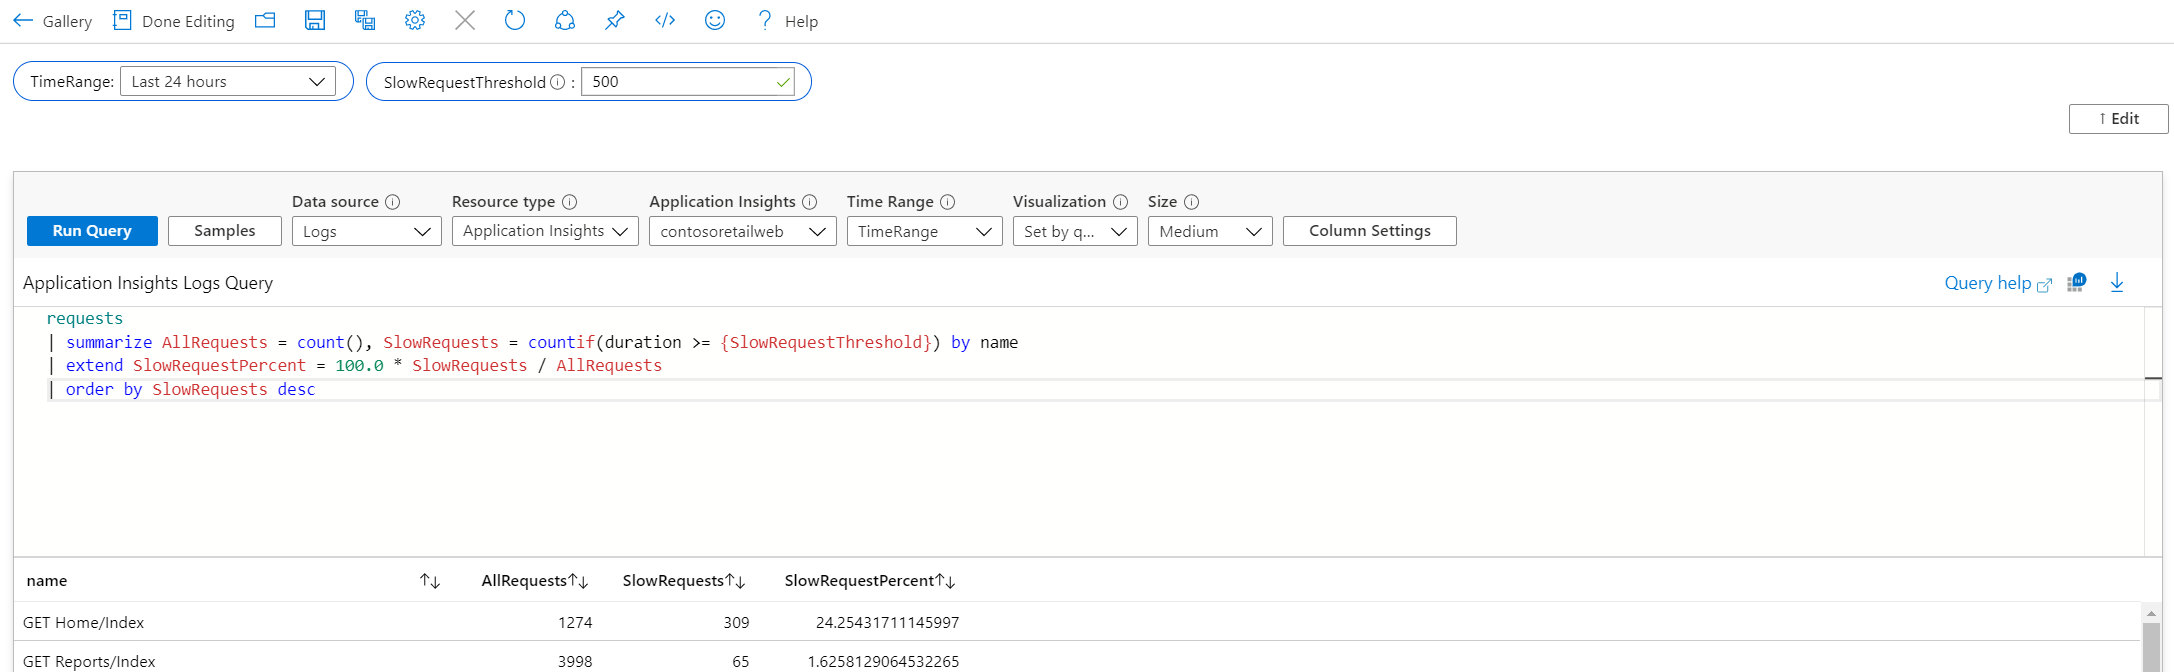Image resolution: width=2174 pixels, height=672 pixels.
Task: Click the Time Range info icon
Action: [948, 202]
